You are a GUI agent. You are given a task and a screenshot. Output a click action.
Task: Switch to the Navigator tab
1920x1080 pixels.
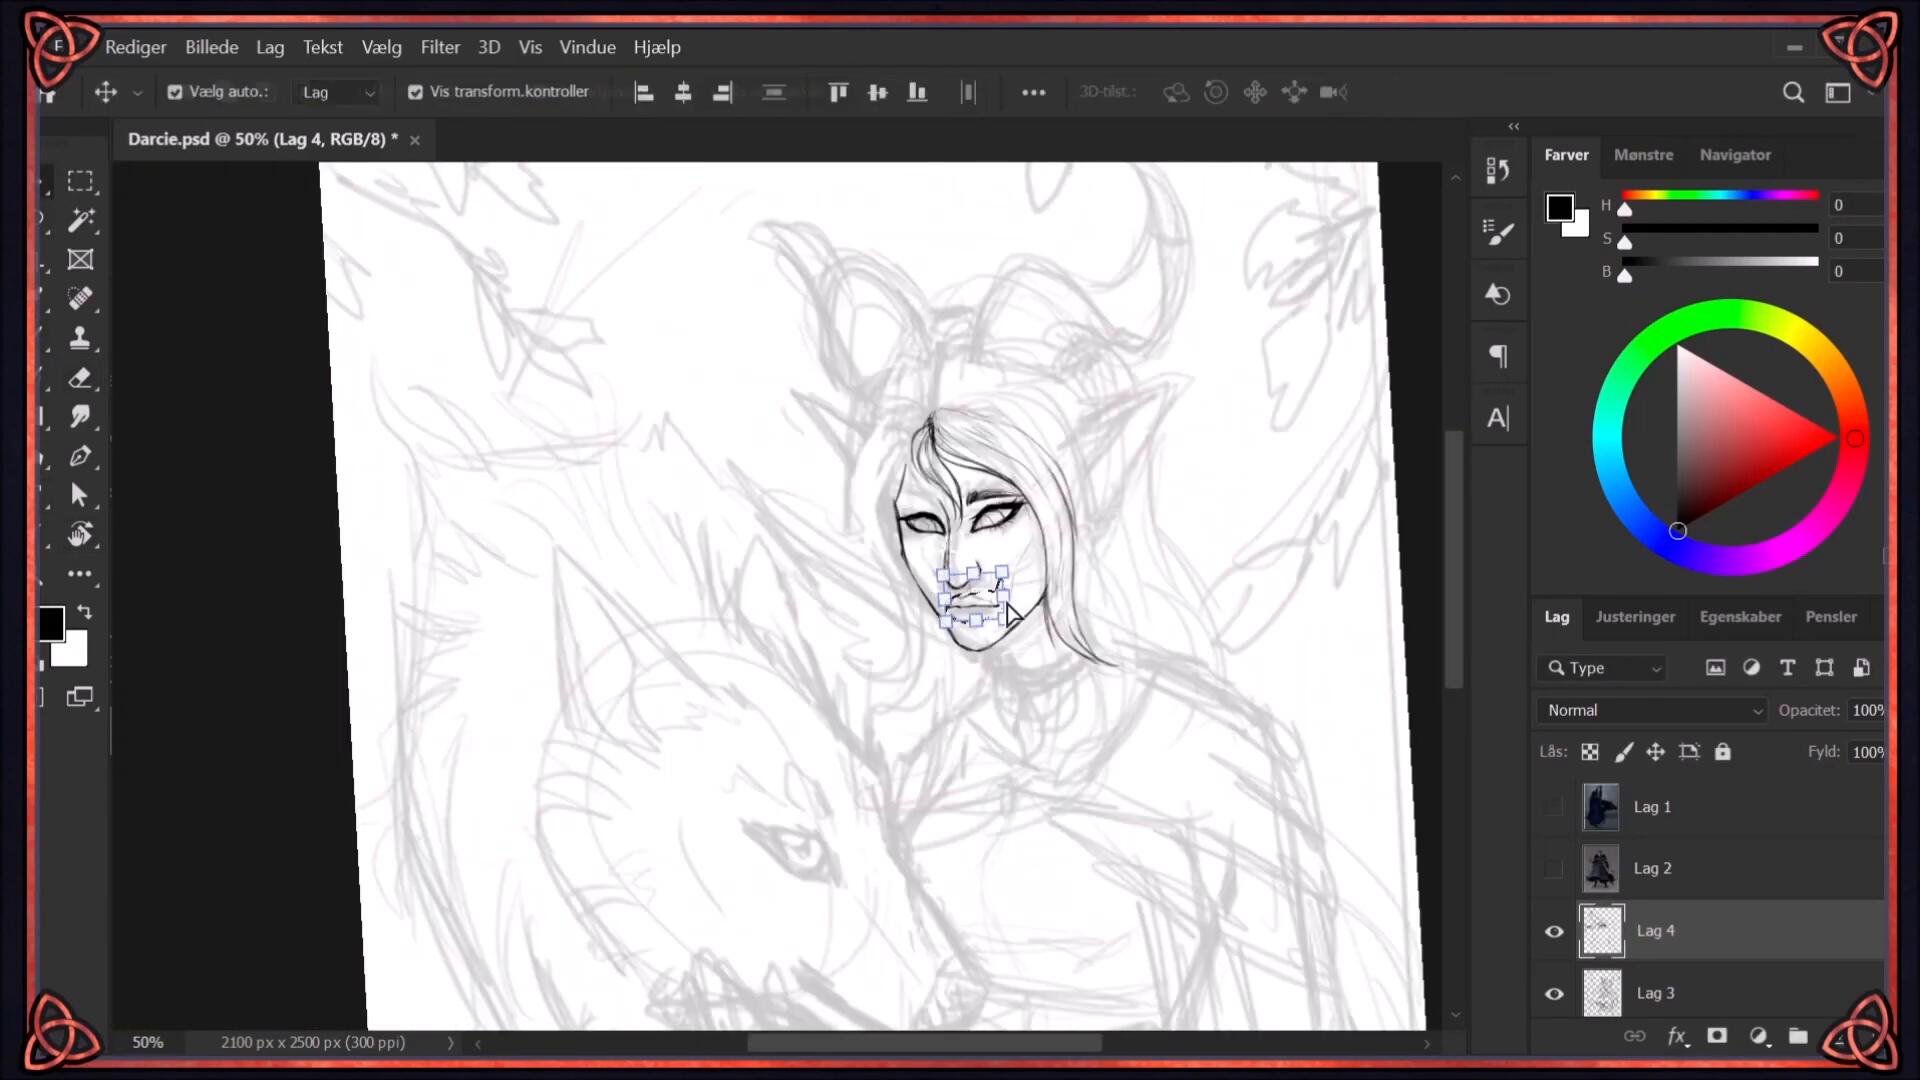click(1734, 155)
